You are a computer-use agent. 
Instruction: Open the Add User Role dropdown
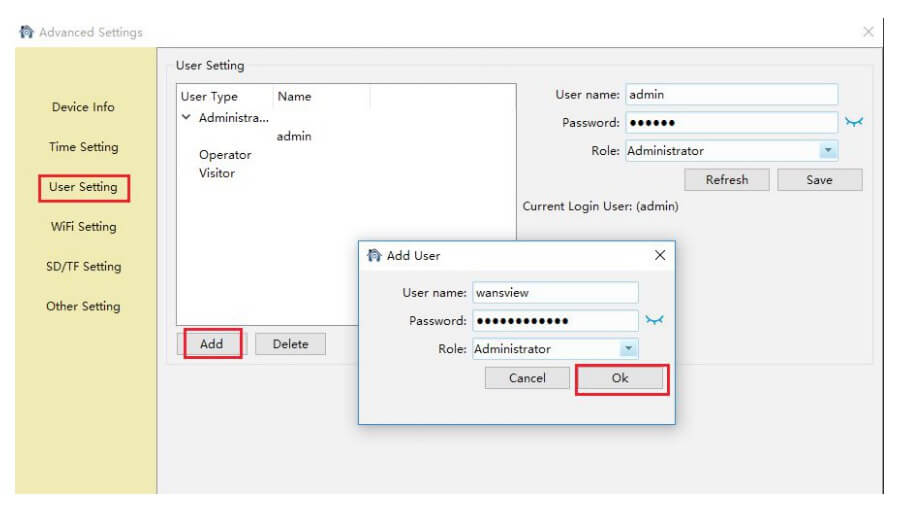(628, 349)
